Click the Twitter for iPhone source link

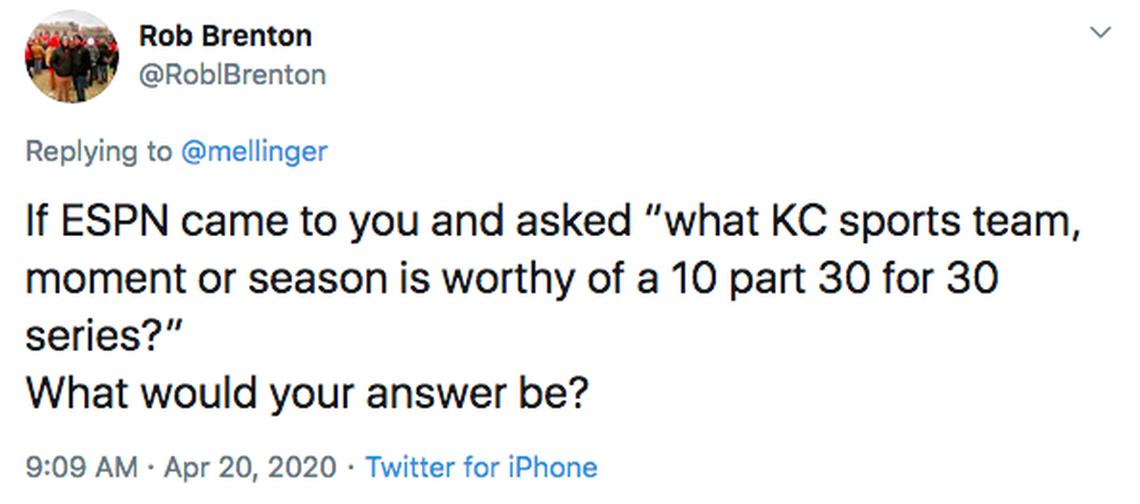pyautogui.click(x=481, y=467)
